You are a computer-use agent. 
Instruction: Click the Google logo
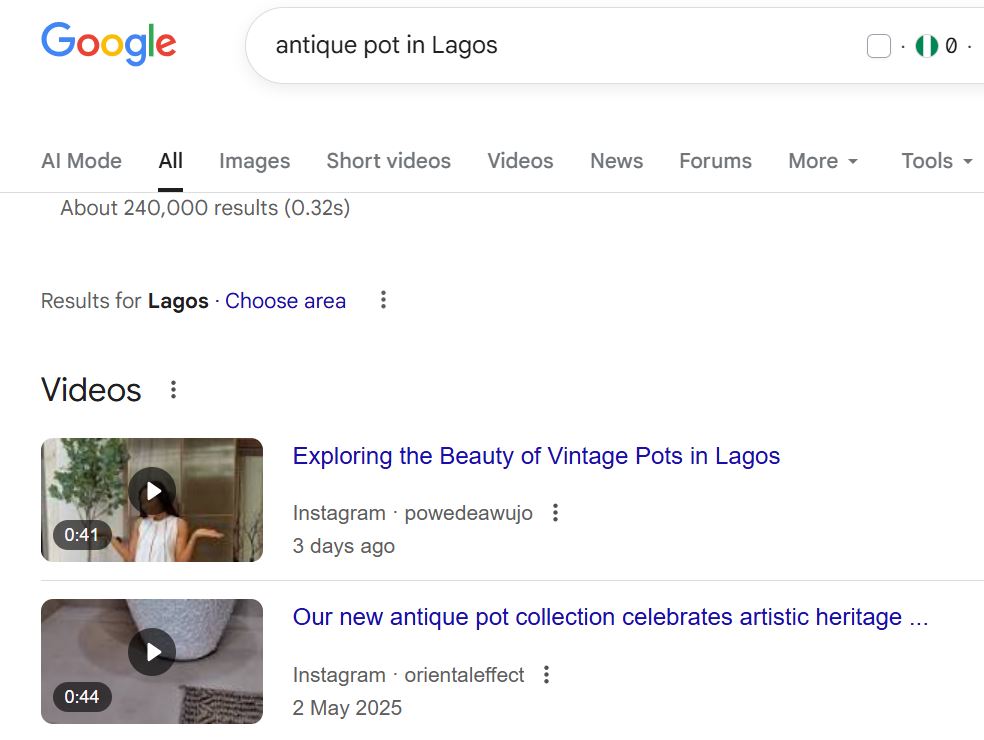point(108,44)
